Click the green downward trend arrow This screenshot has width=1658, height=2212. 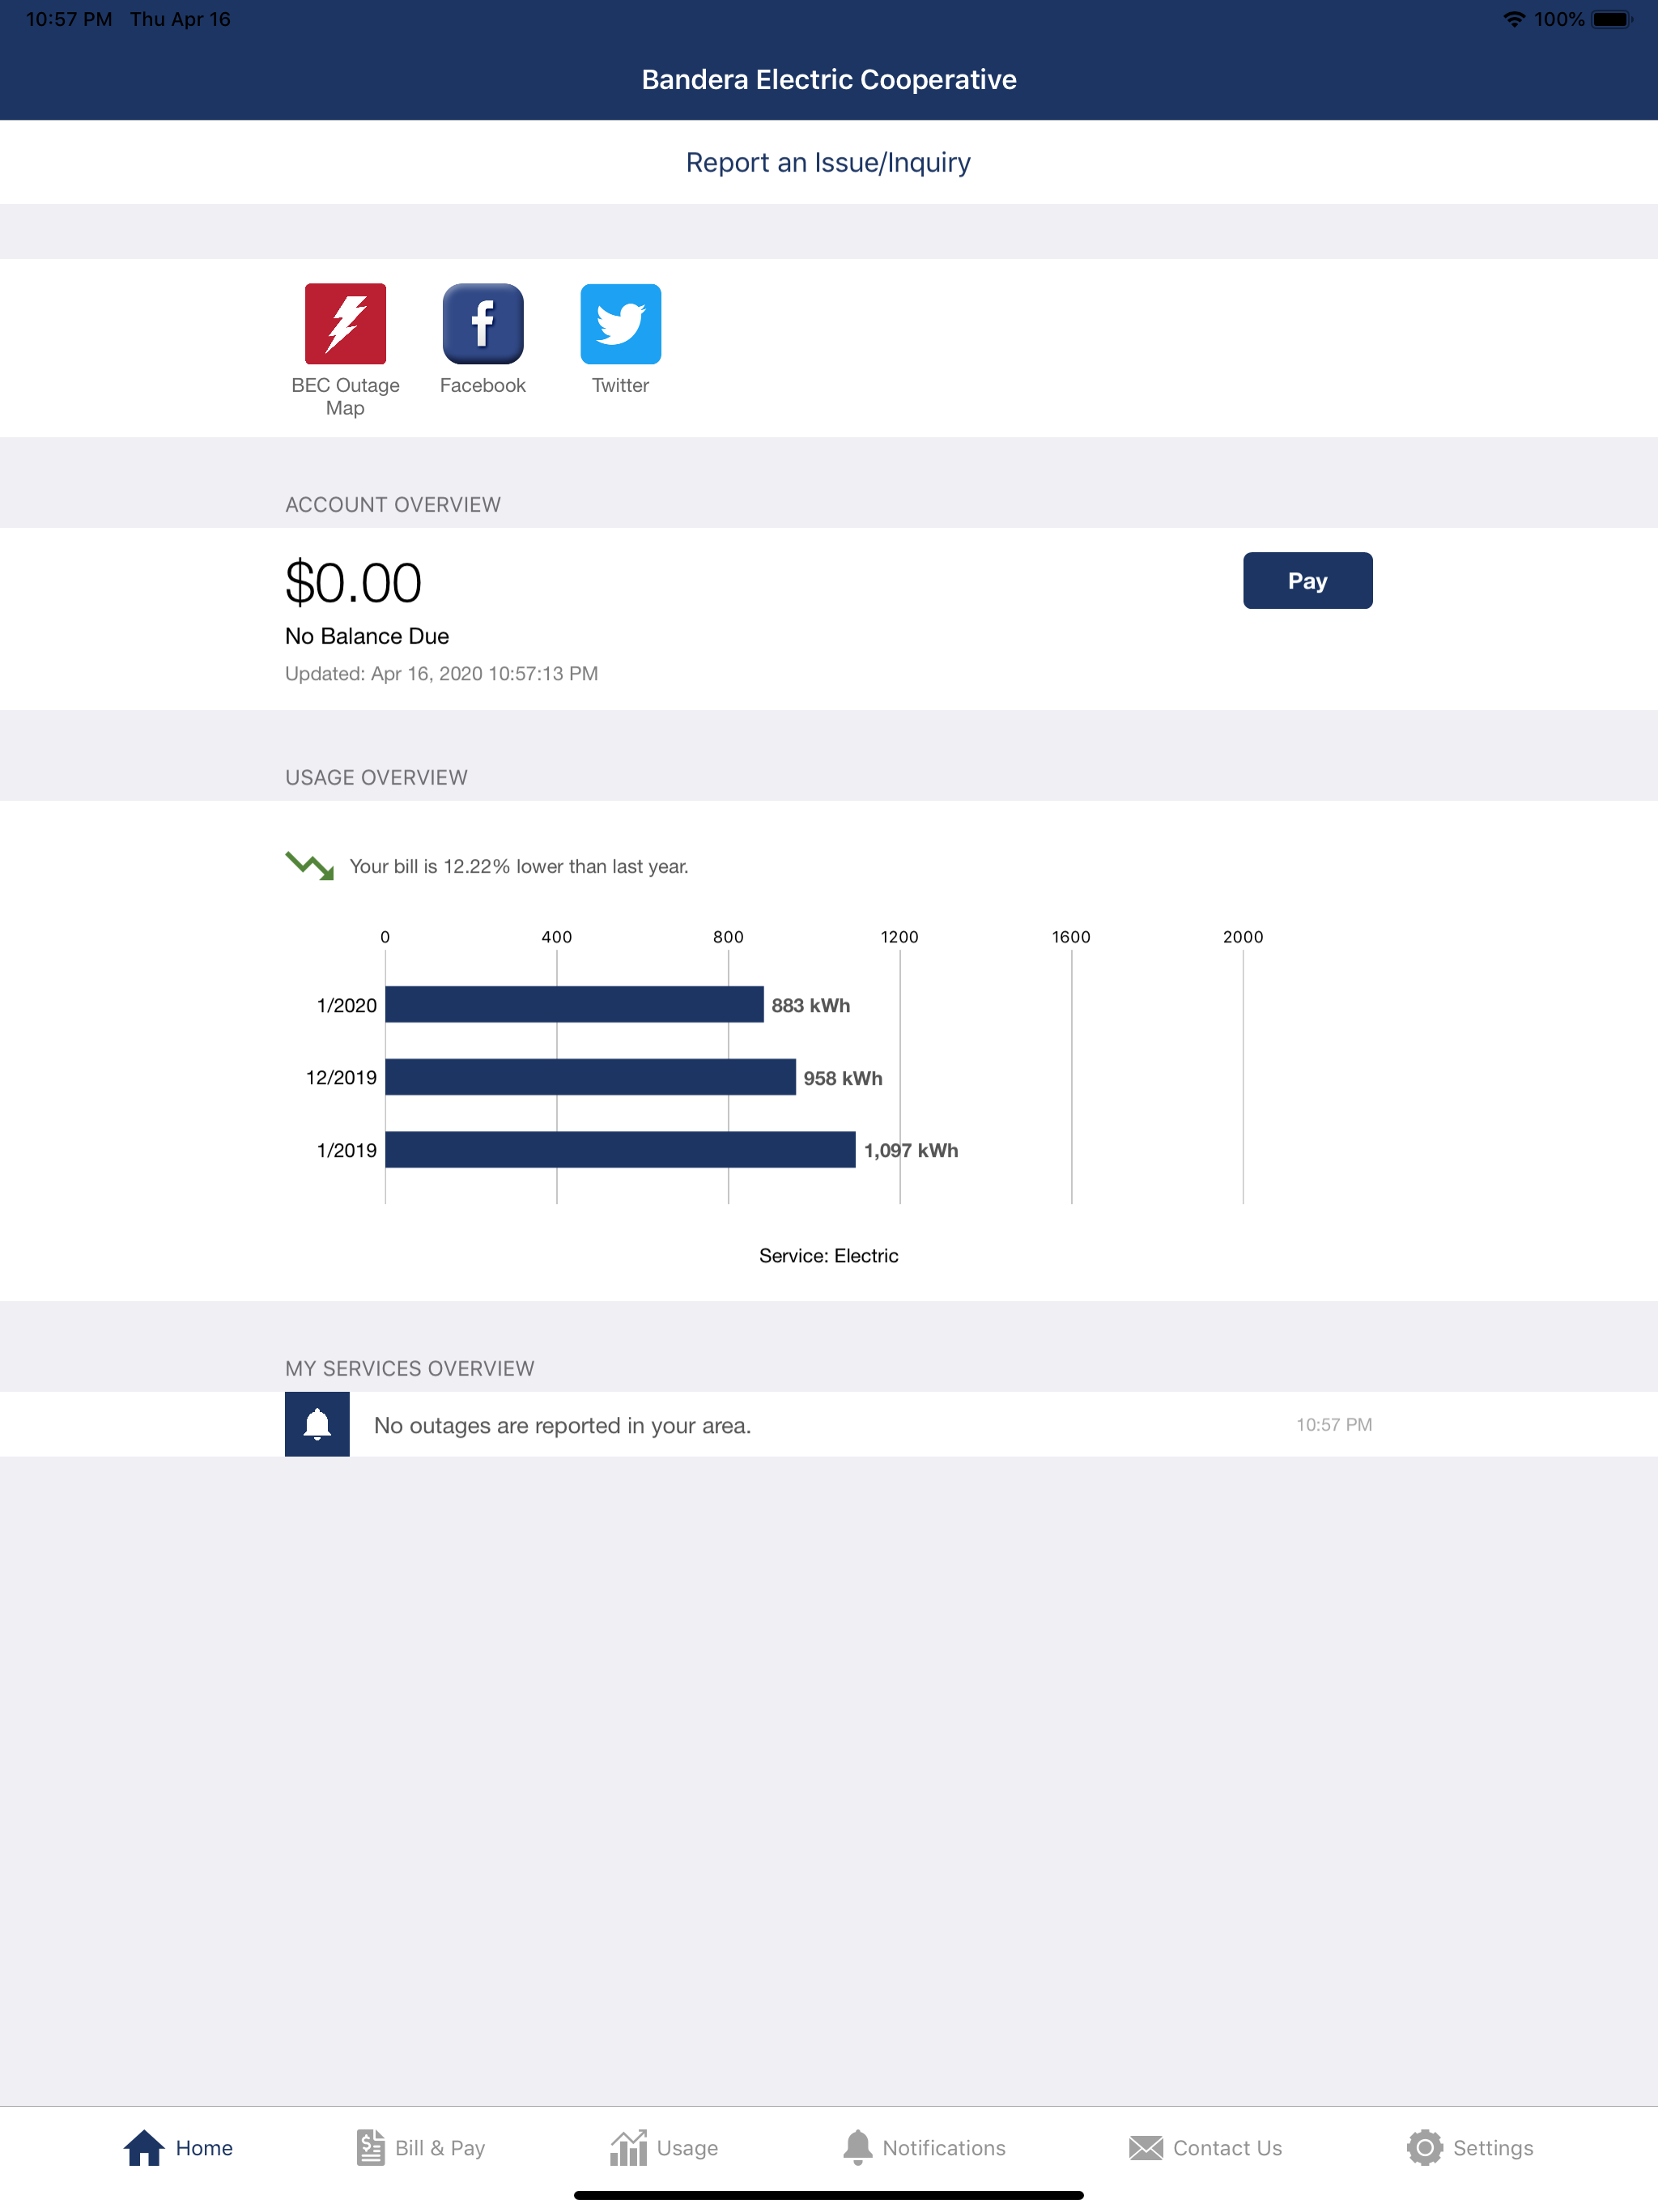click(310, 866)
